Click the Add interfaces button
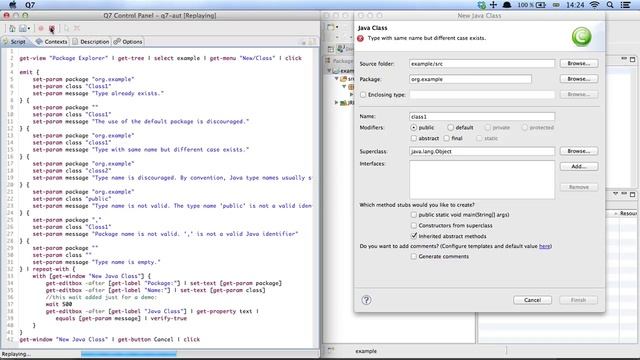Image resolution: width=640 pixels, height=360 pixels. (x=579, y=167)
